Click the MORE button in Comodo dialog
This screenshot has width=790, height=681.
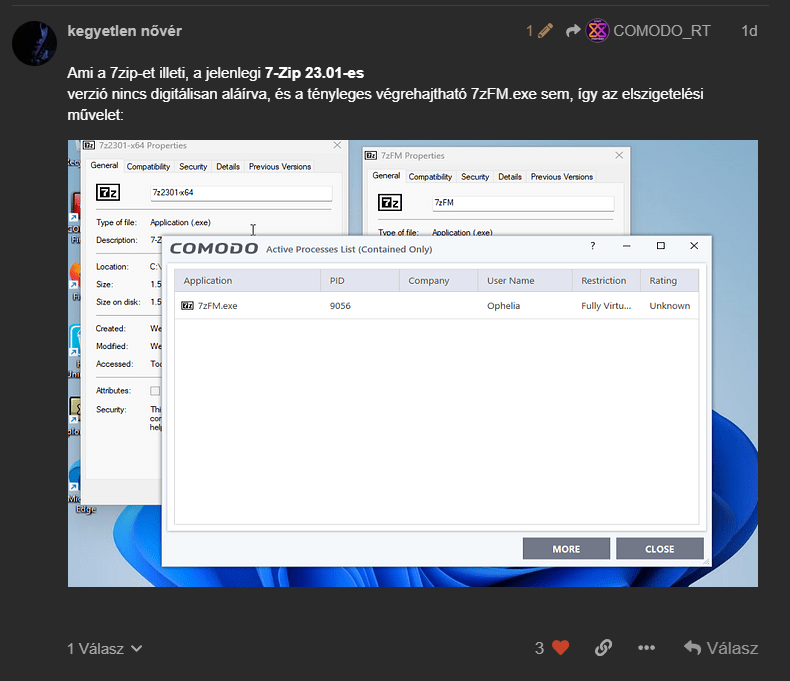566,549
